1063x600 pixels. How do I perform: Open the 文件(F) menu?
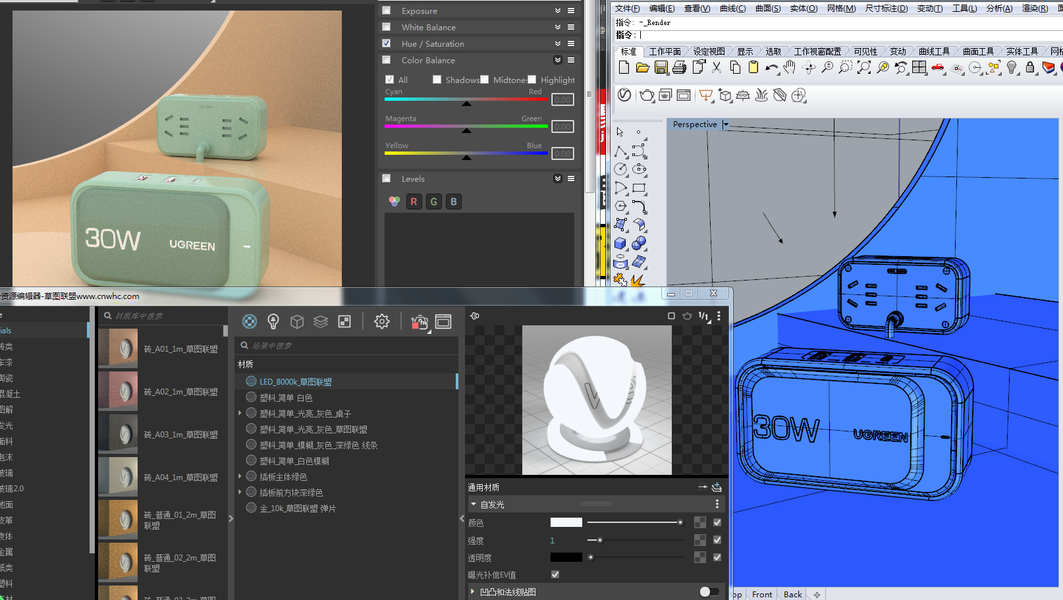pyautogui.click(x=627, y=8)
